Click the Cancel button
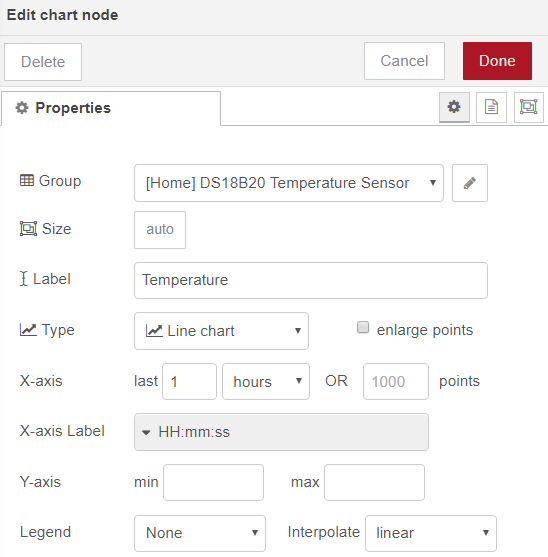This screenshot has height=557, width=548. tap(404, 61)
